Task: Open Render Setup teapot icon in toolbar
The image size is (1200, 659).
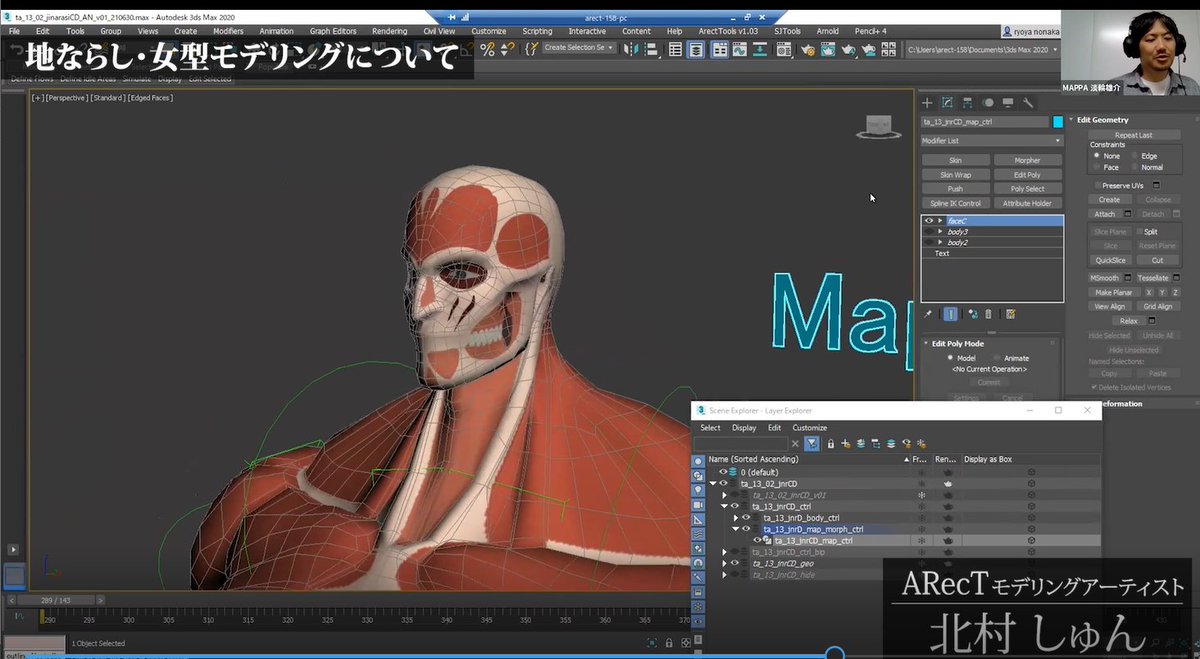Action: (808, 49)
